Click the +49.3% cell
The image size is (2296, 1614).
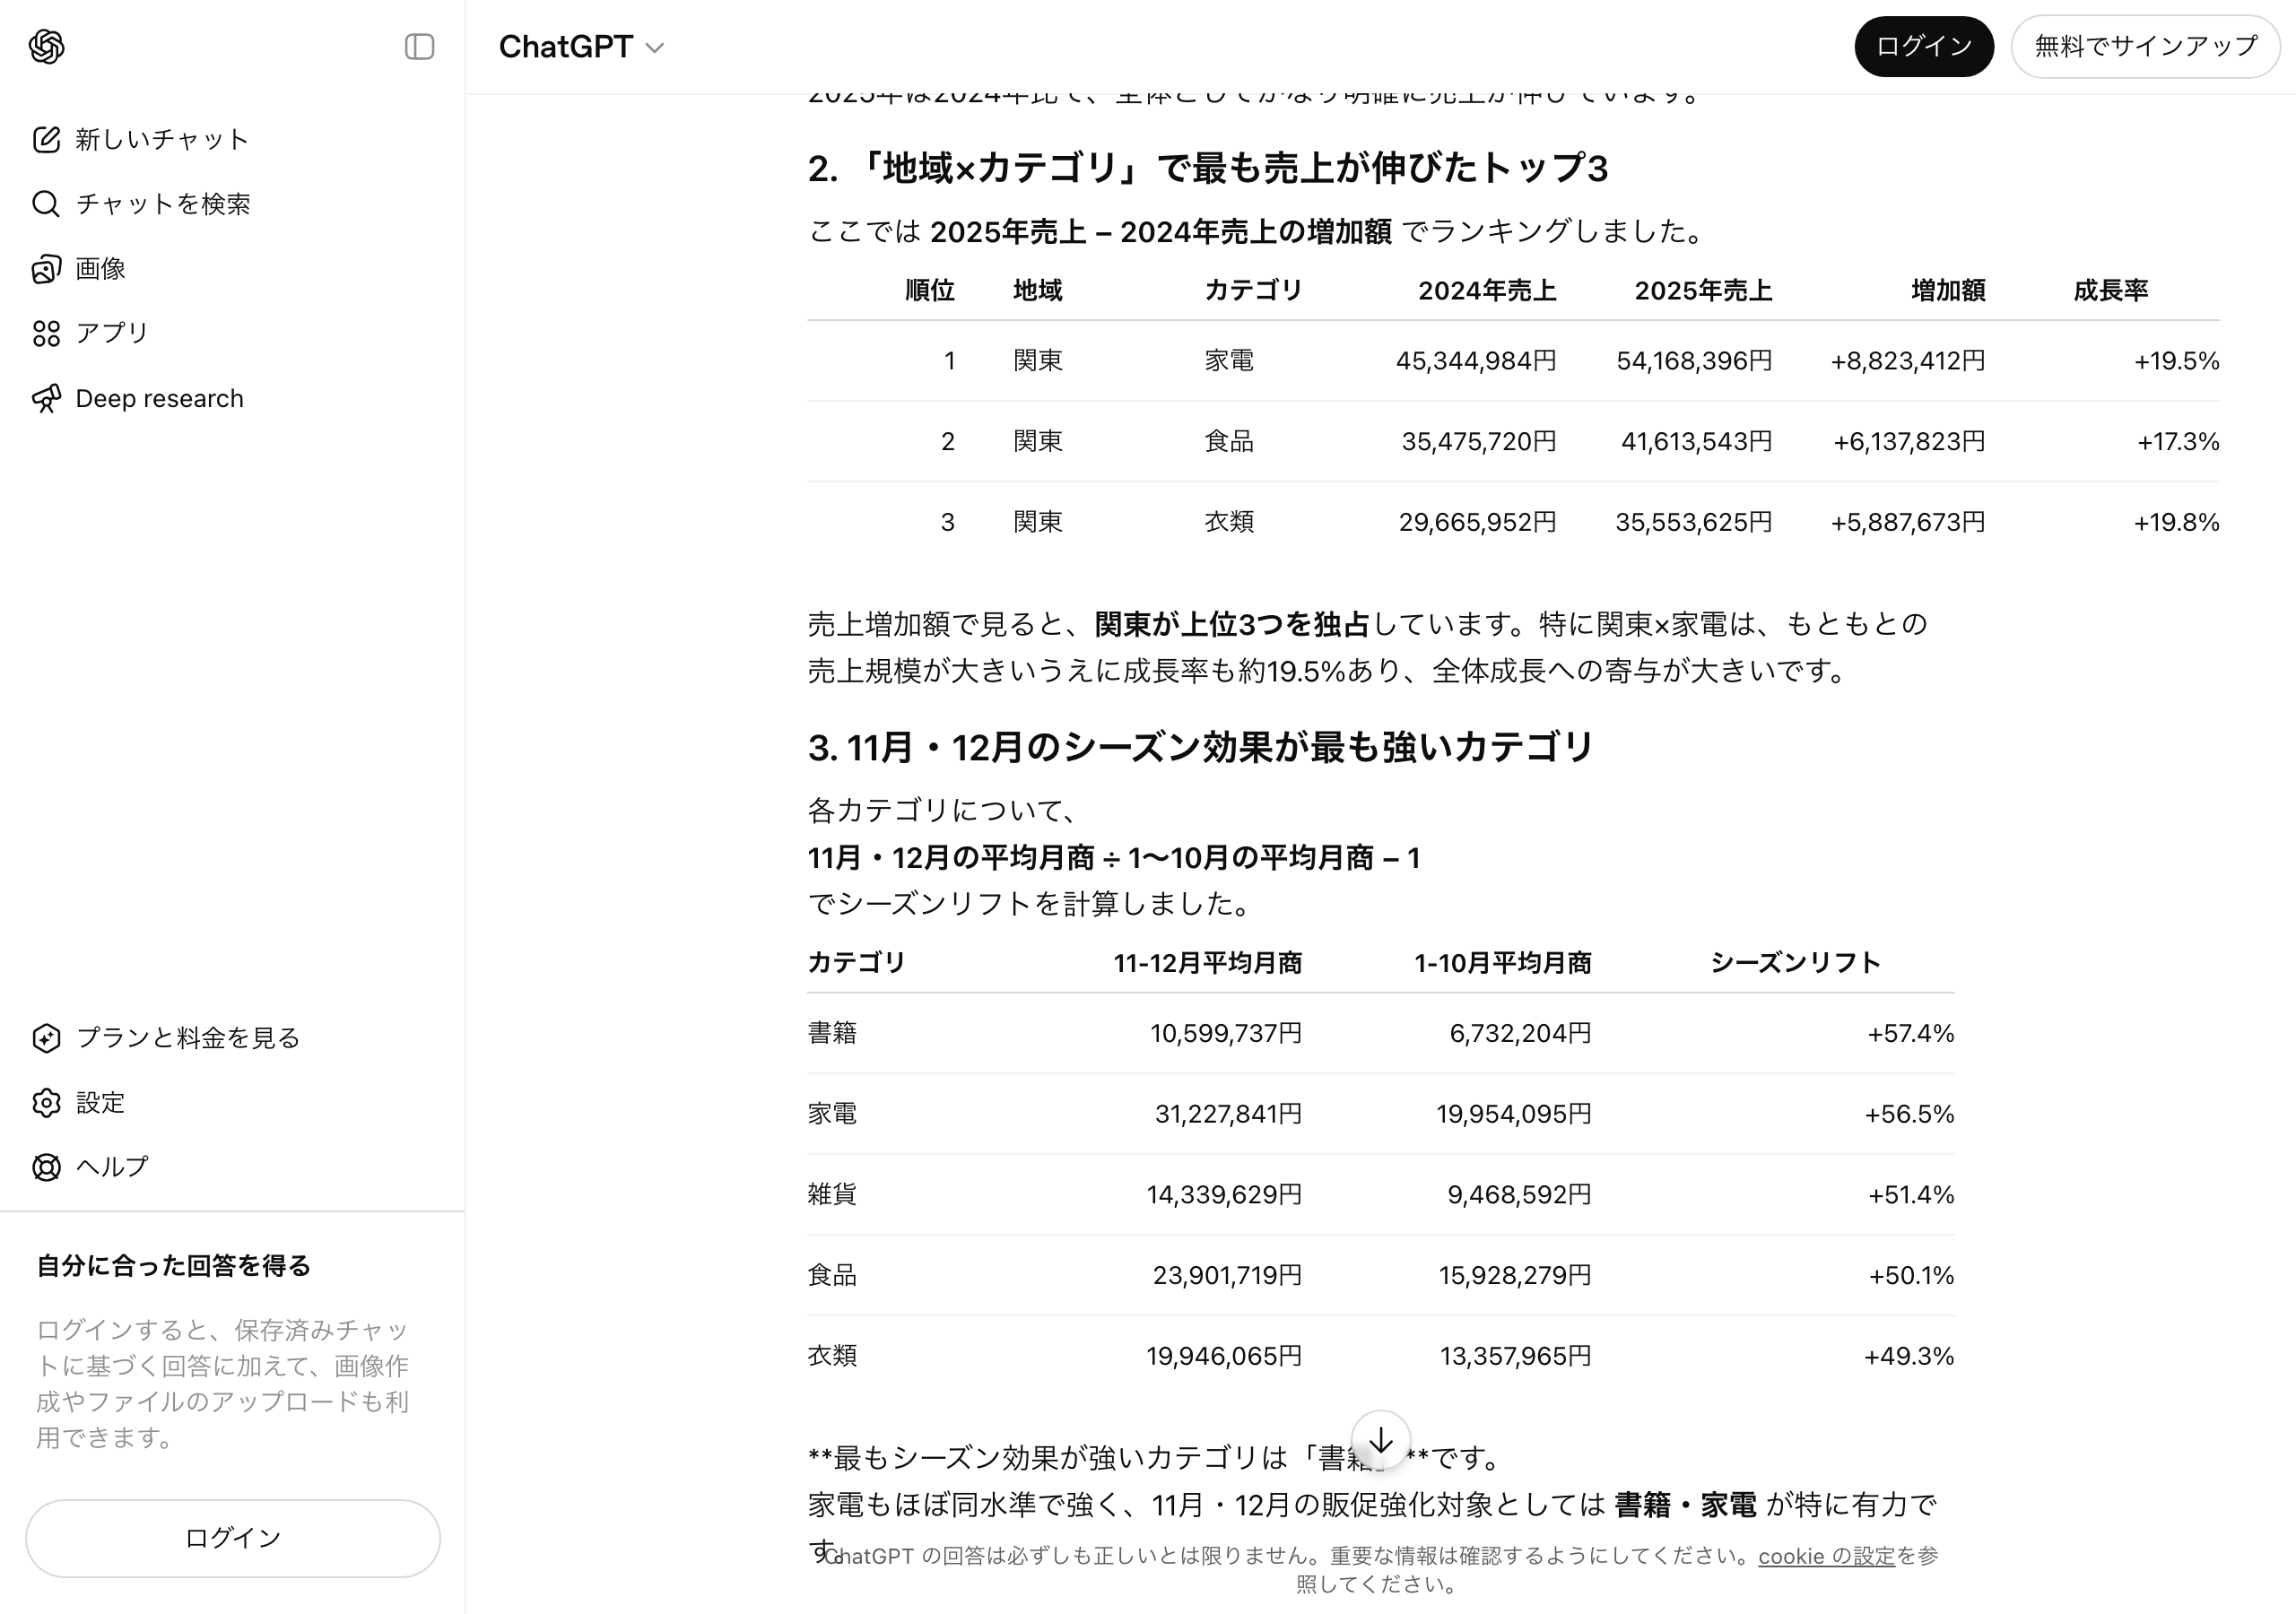click(1909, 1356)
